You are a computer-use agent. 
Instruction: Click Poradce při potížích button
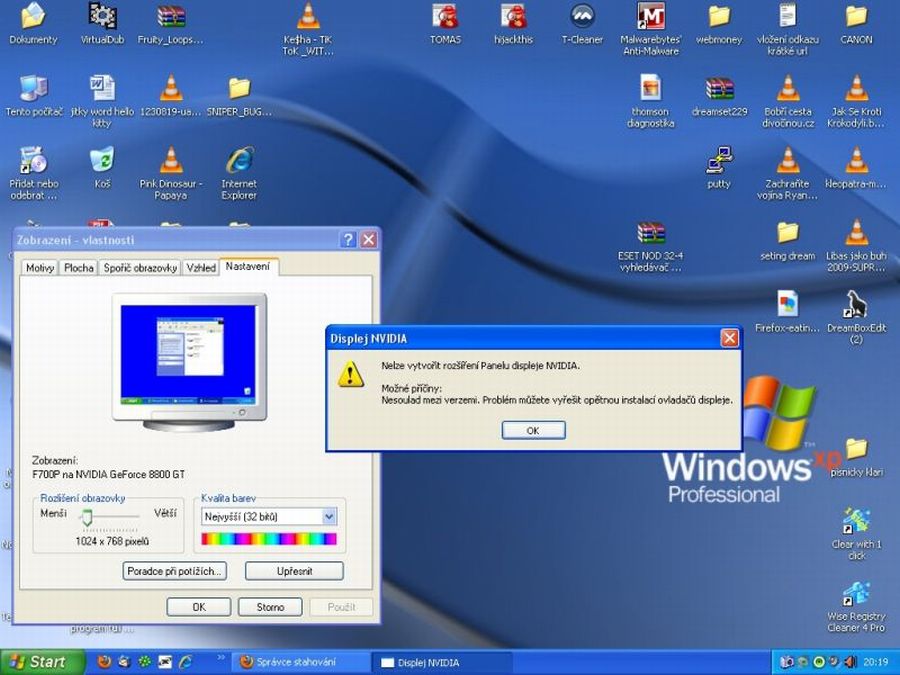174,571
